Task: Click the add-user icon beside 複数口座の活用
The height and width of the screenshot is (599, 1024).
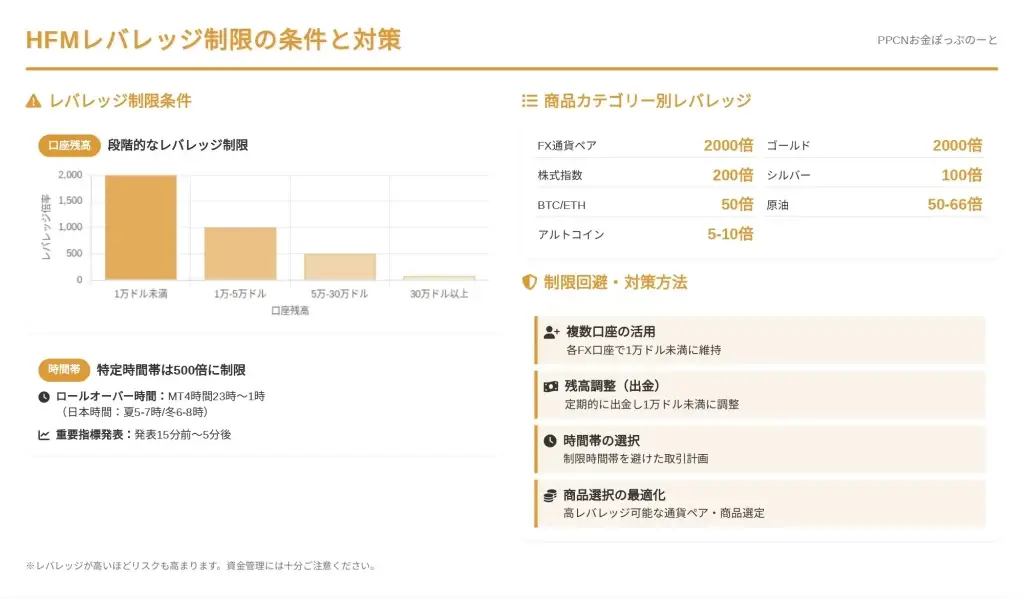Action: point(552,332)
